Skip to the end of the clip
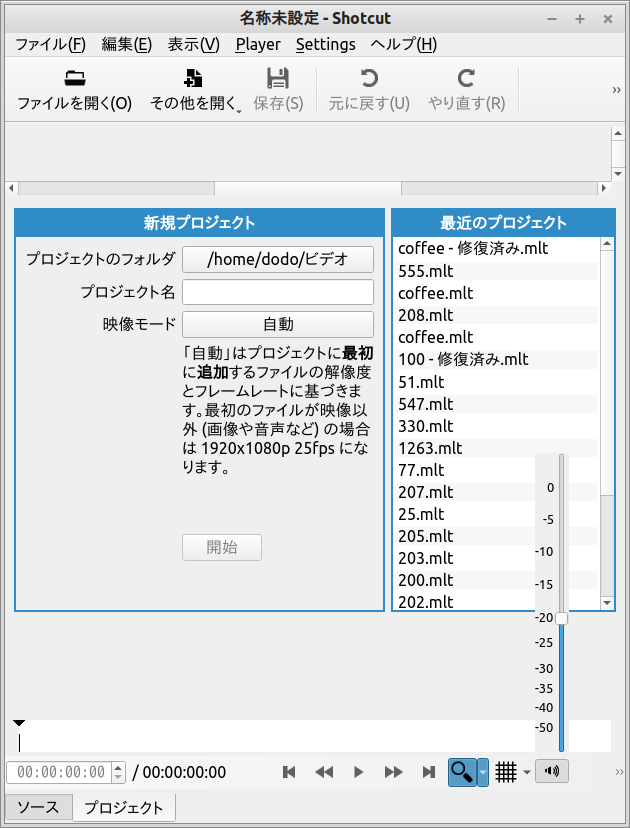Image resolution: width=630 pixels, height=828 pixels. pos(429,772)
